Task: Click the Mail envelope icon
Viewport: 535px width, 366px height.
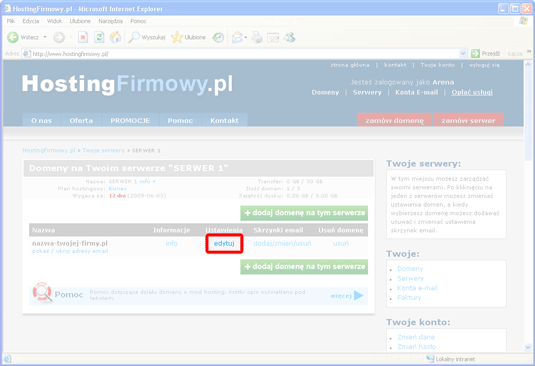Action: 237,37
